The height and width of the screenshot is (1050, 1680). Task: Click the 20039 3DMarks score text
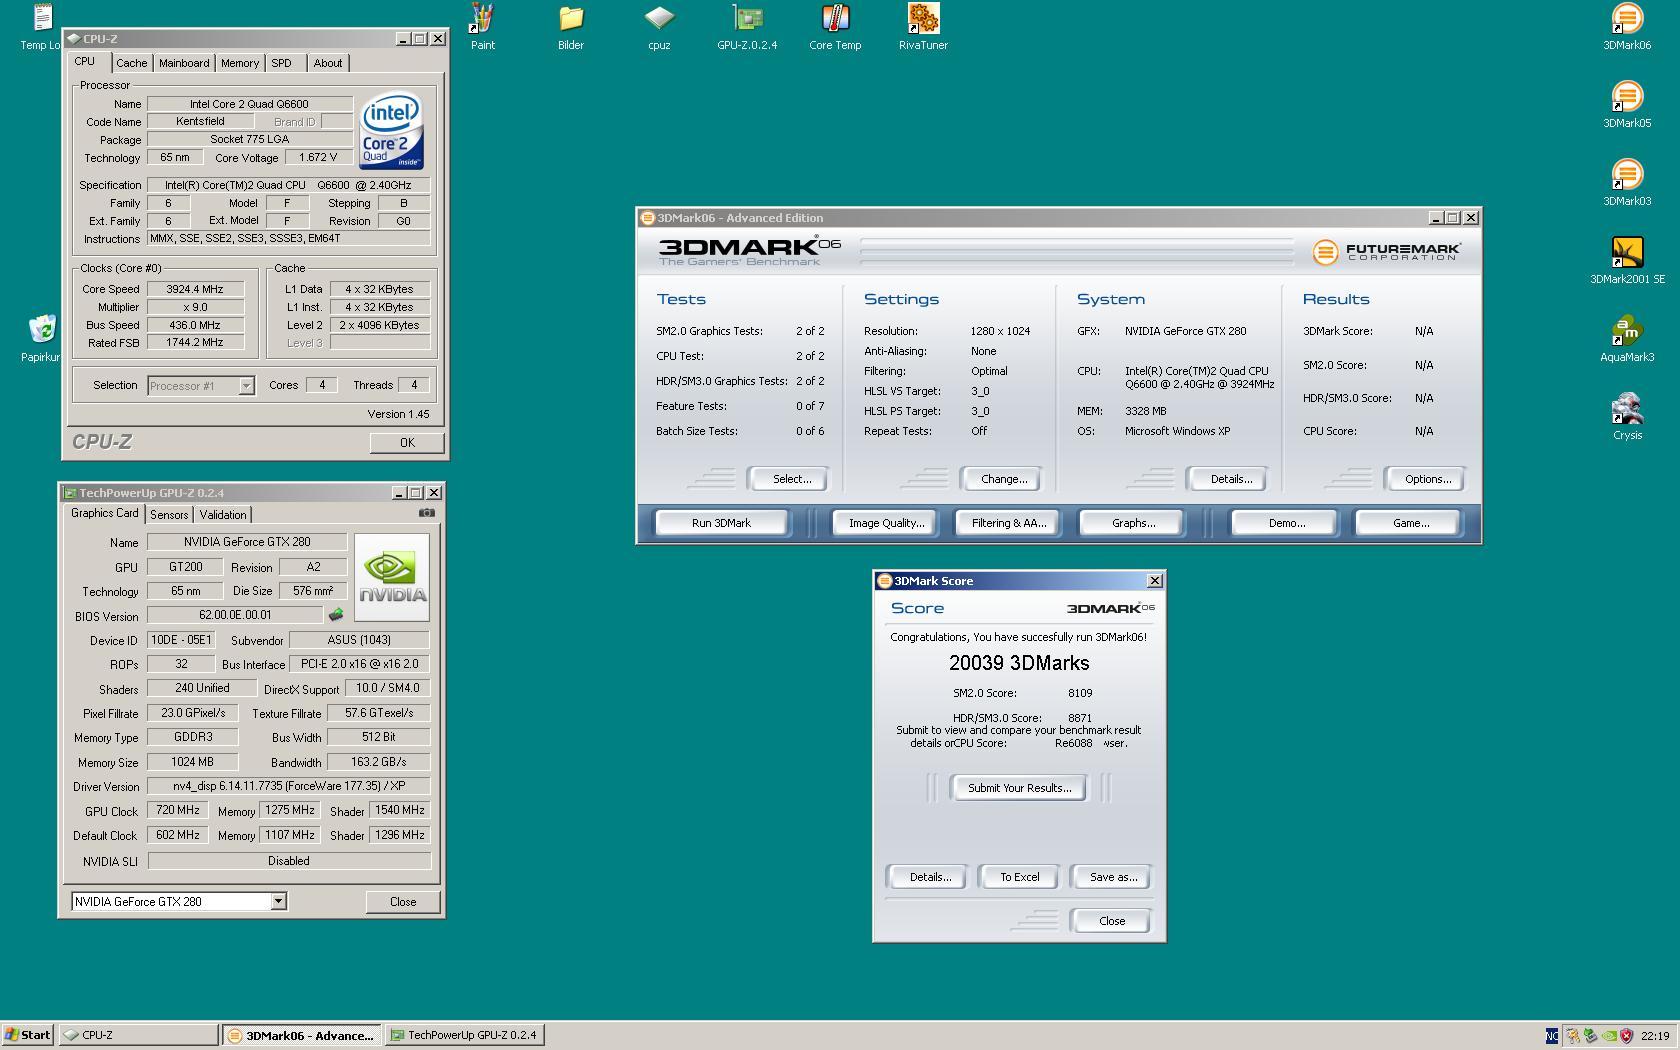1019,663
